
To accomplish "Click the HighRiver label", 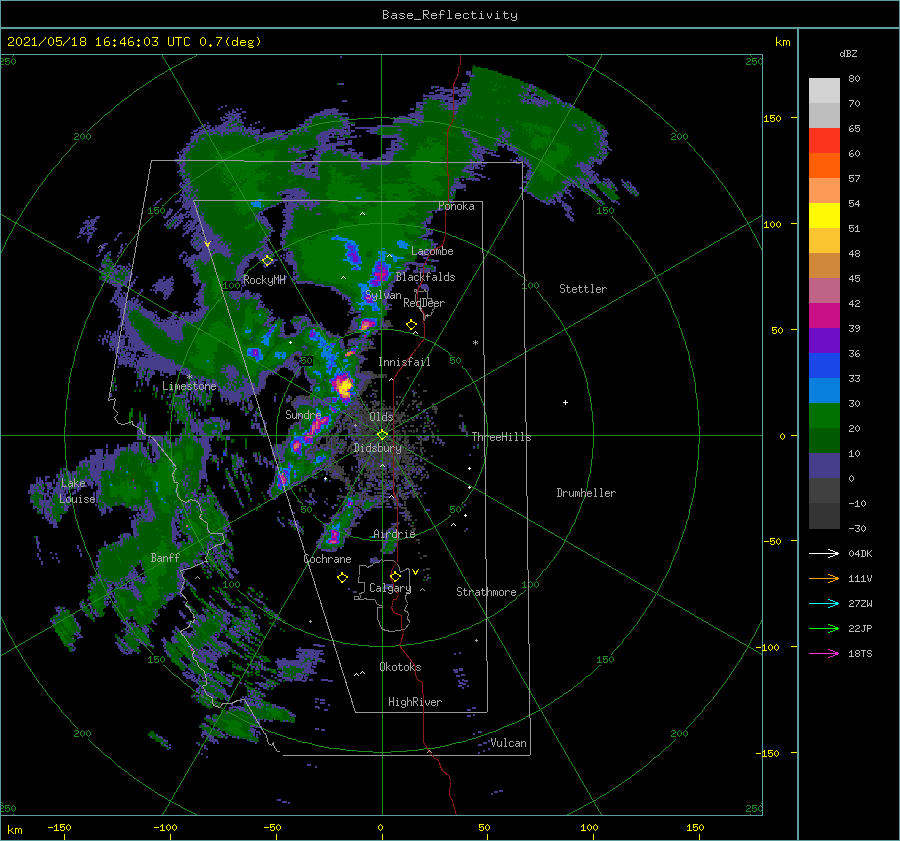I will pos(415,702).
